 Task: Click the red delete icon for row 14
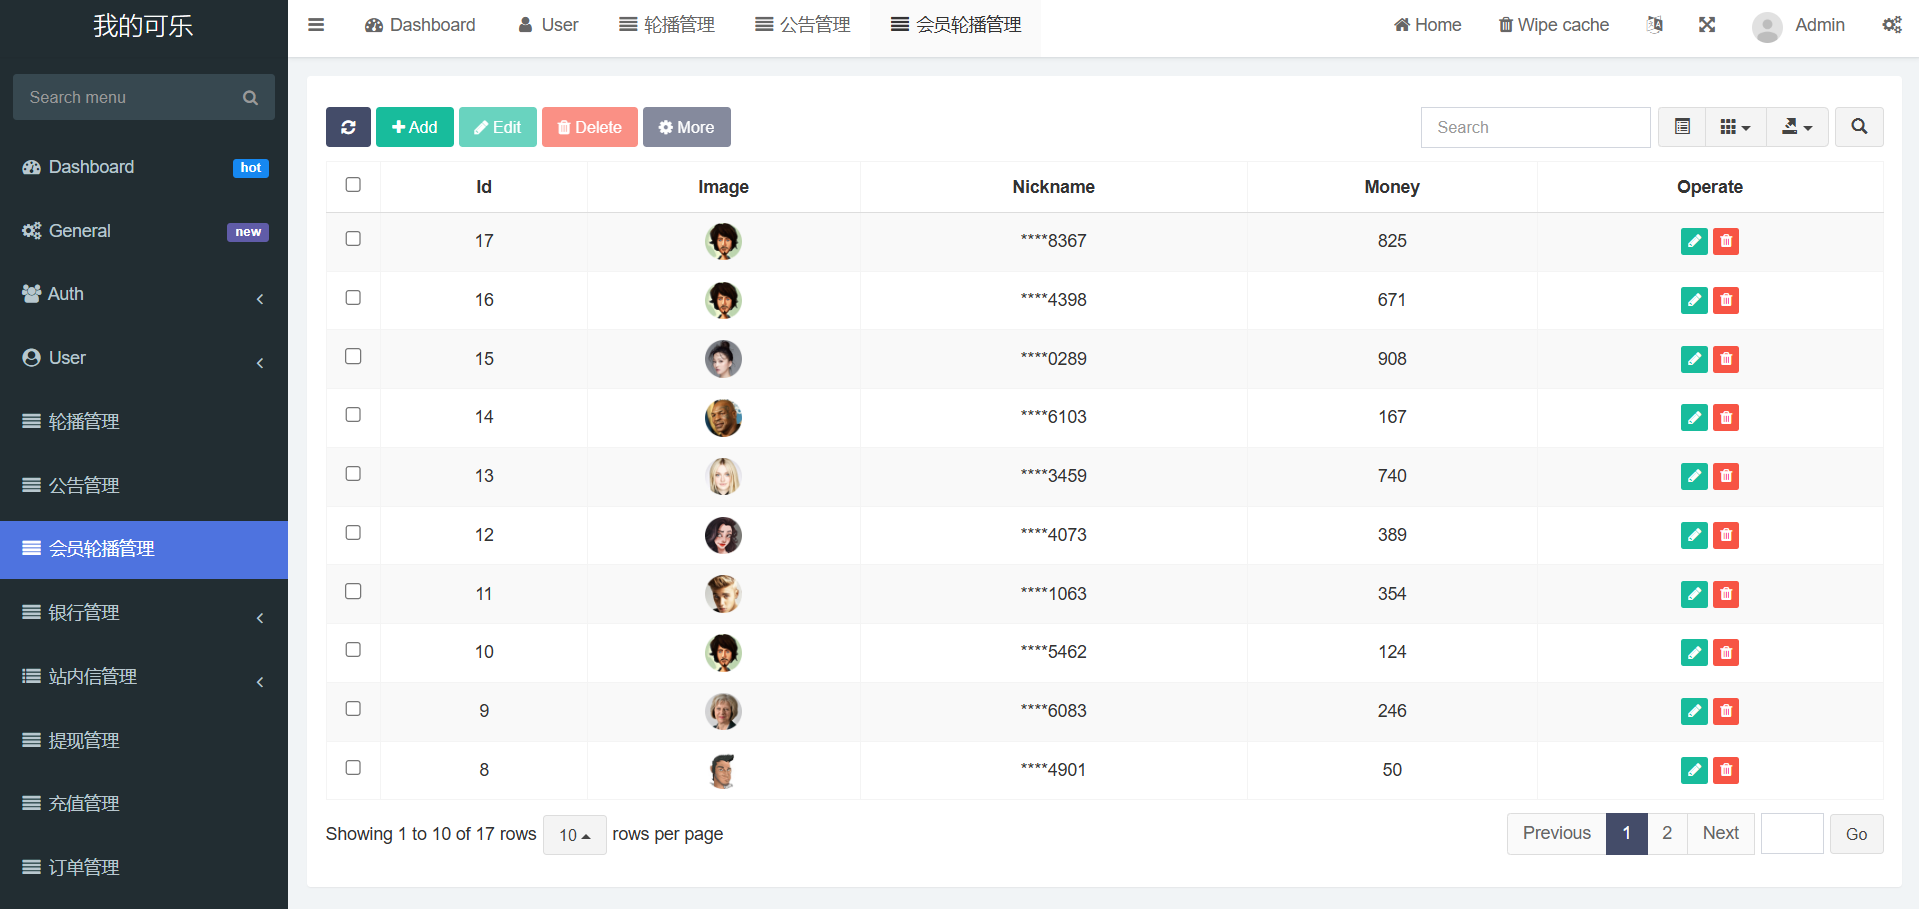[1726, 418]
